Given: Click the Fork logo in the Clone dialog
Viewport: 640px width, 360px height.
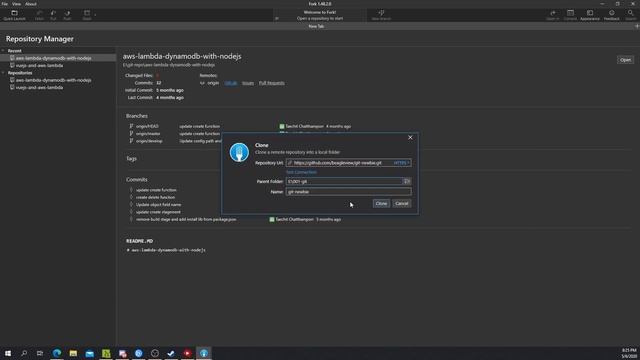Looking at the screenshot, I should pyautogui.click(x=239, y=153).
